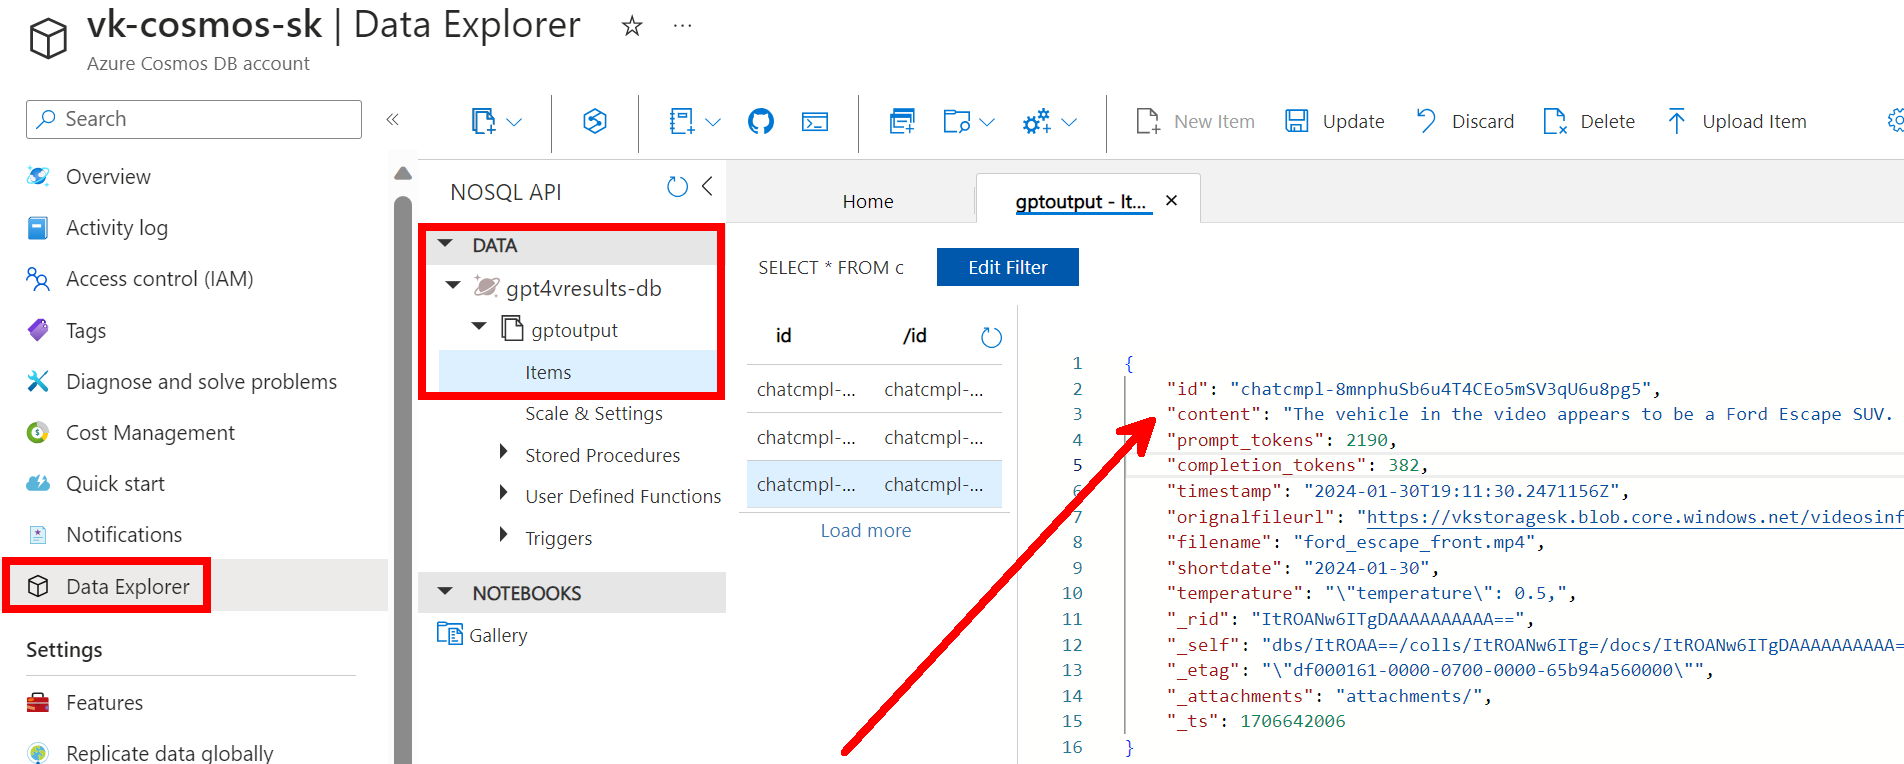Click the Cosmos DB cube icon in header
Viewport: 1904px width, 764px height.
point(48,39)
